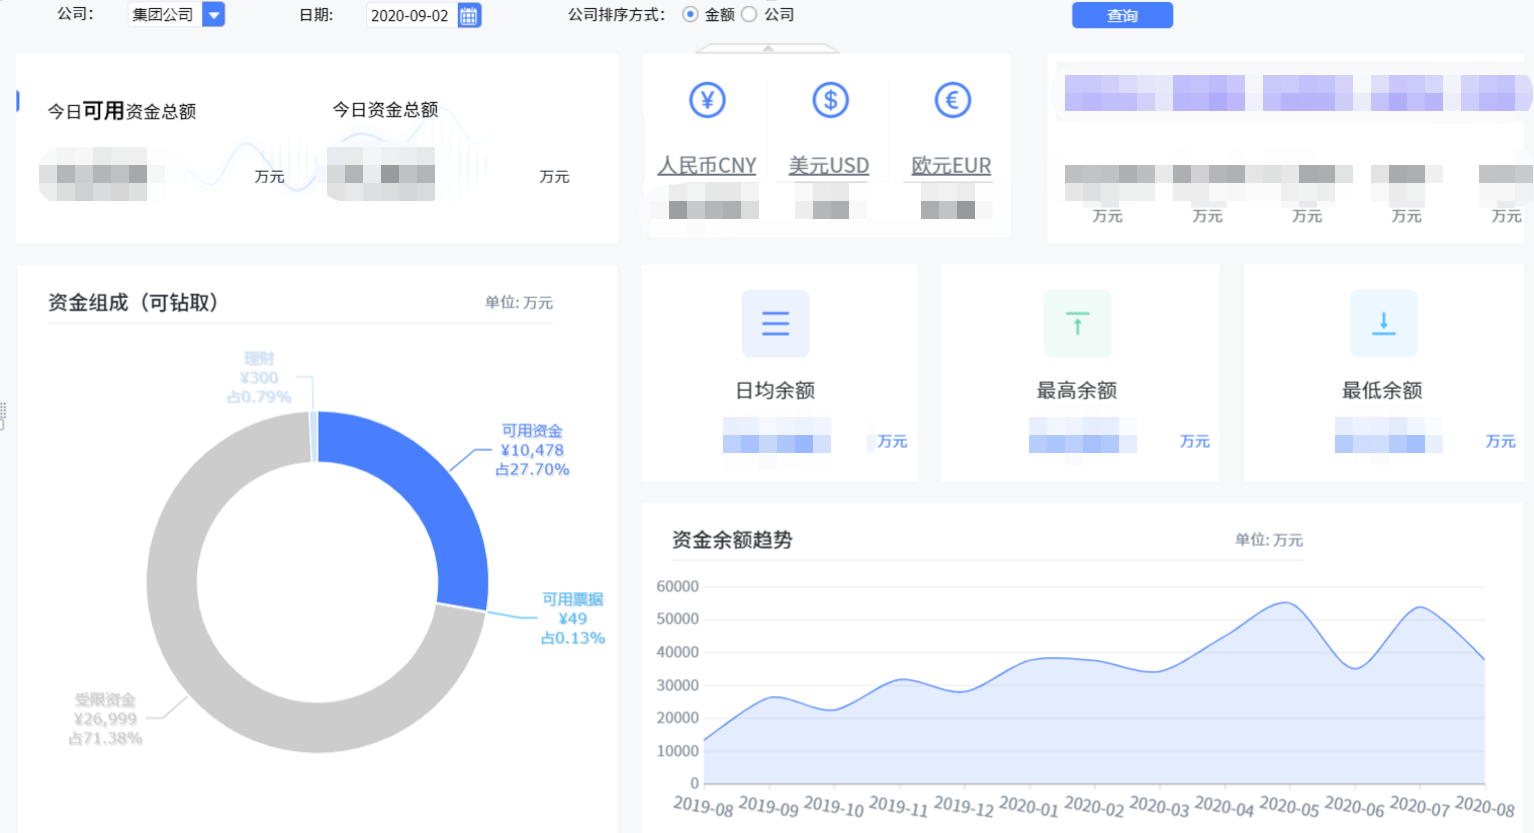This screenshot has width=1534, height=833.
Task: Click the date field showing 2020-09-02
Action: [410, 16]
